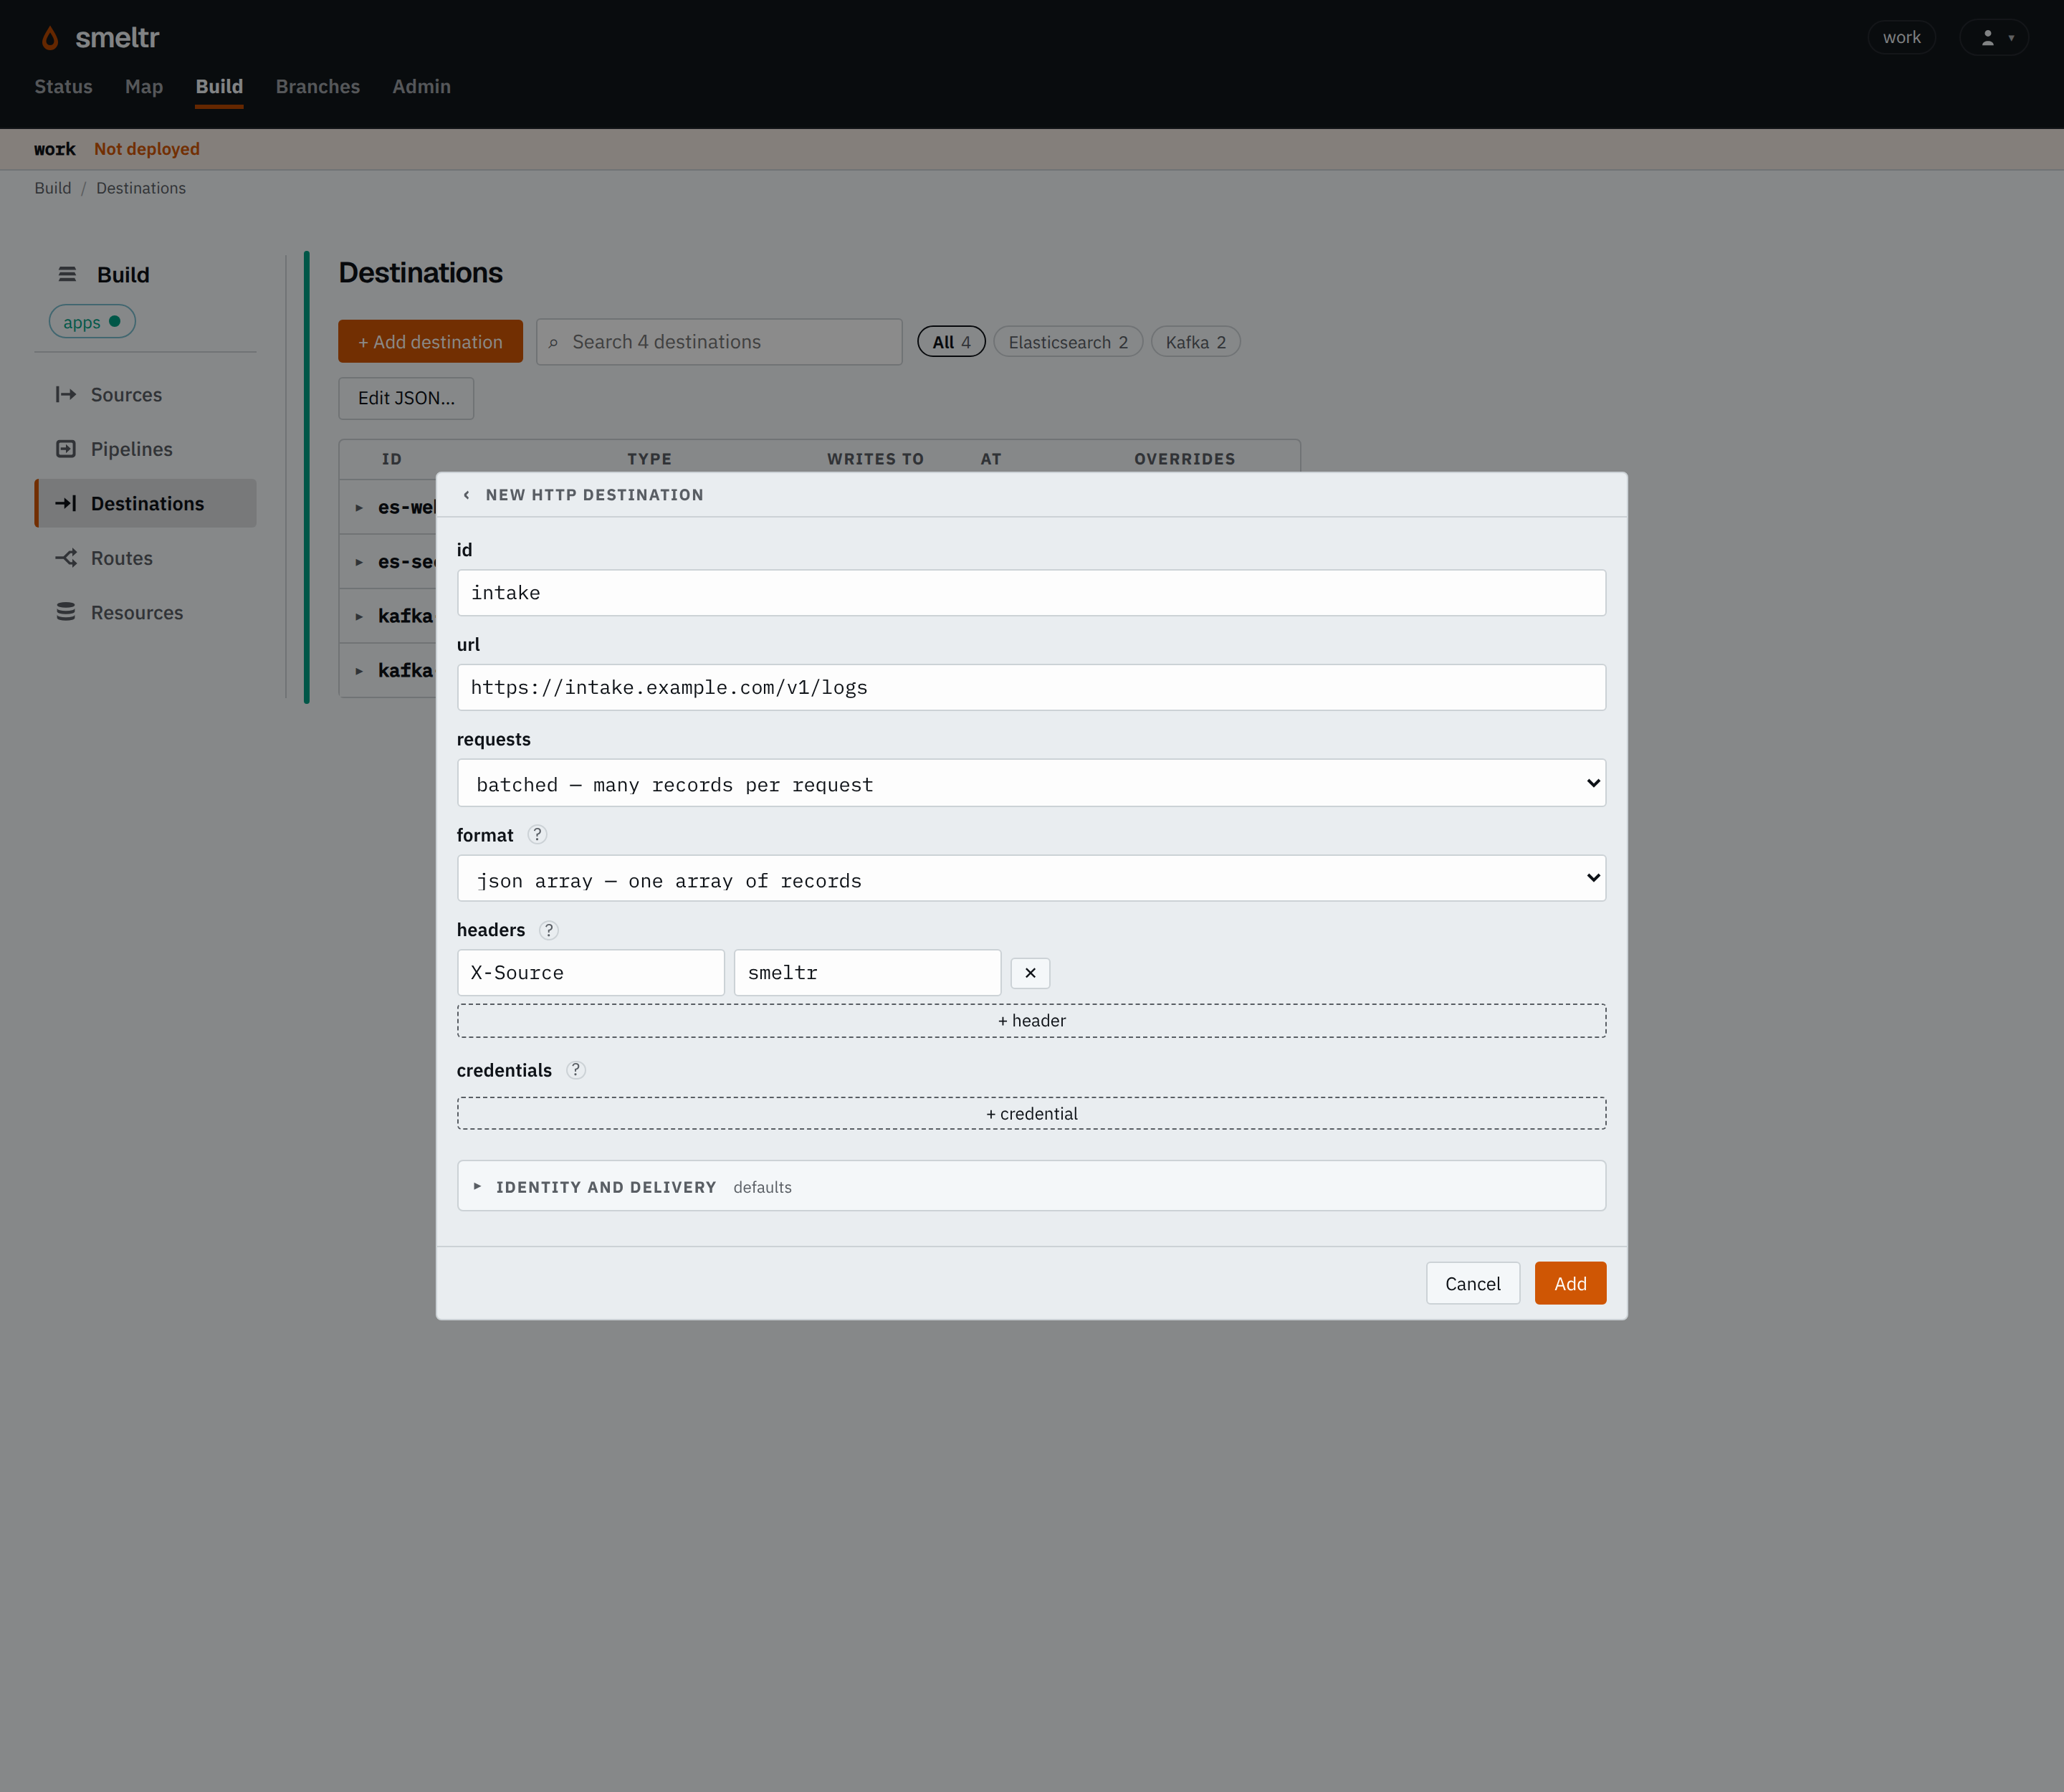Click the smeltr flame logo icon
Image resolution: width=2064 pixels, height=1792 pixels.
[50, 38]
